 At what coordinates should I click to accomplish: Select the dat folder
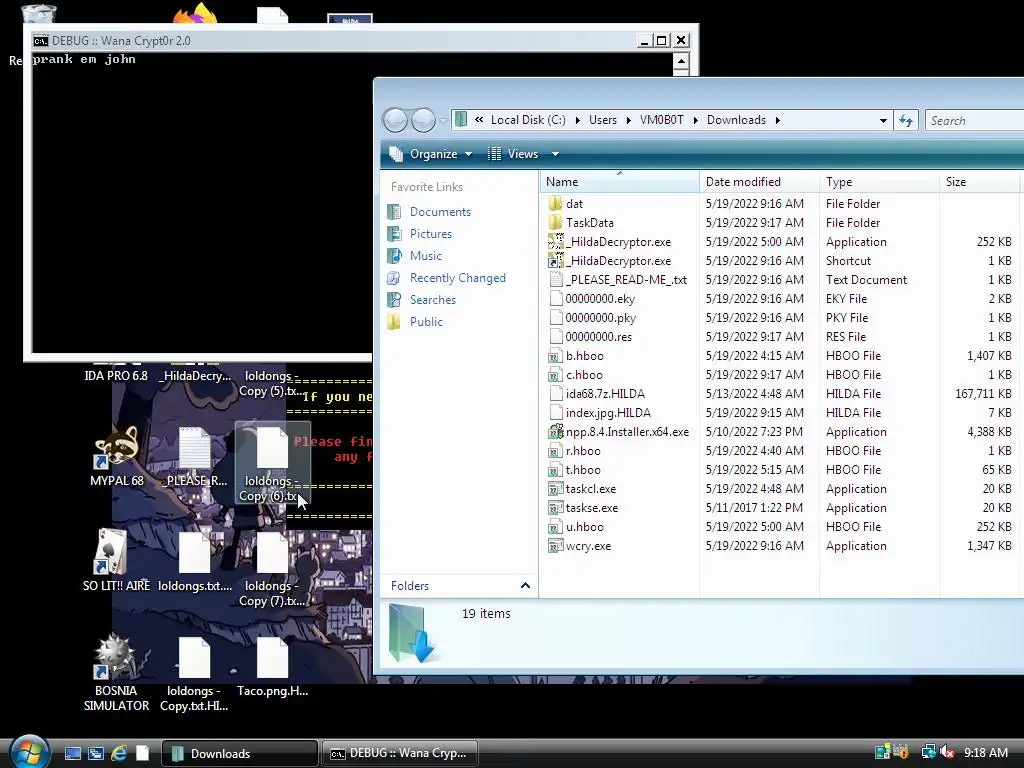574,204
